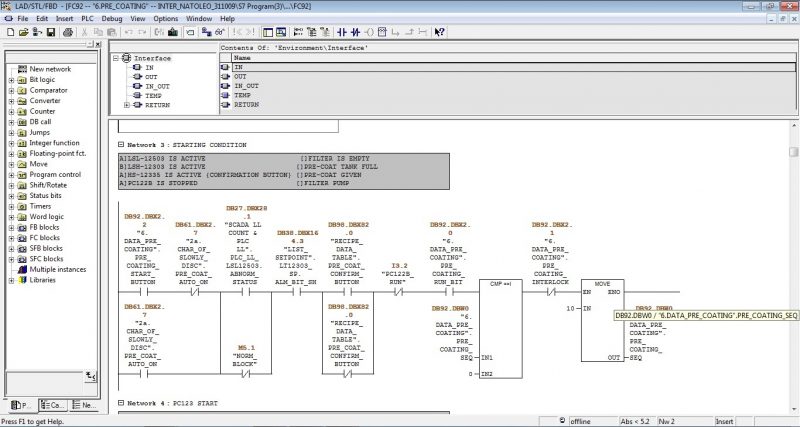Open the Debug menu
Image resolution: width=800 pixels, height=427 pixels.
(x=113, y=18)
